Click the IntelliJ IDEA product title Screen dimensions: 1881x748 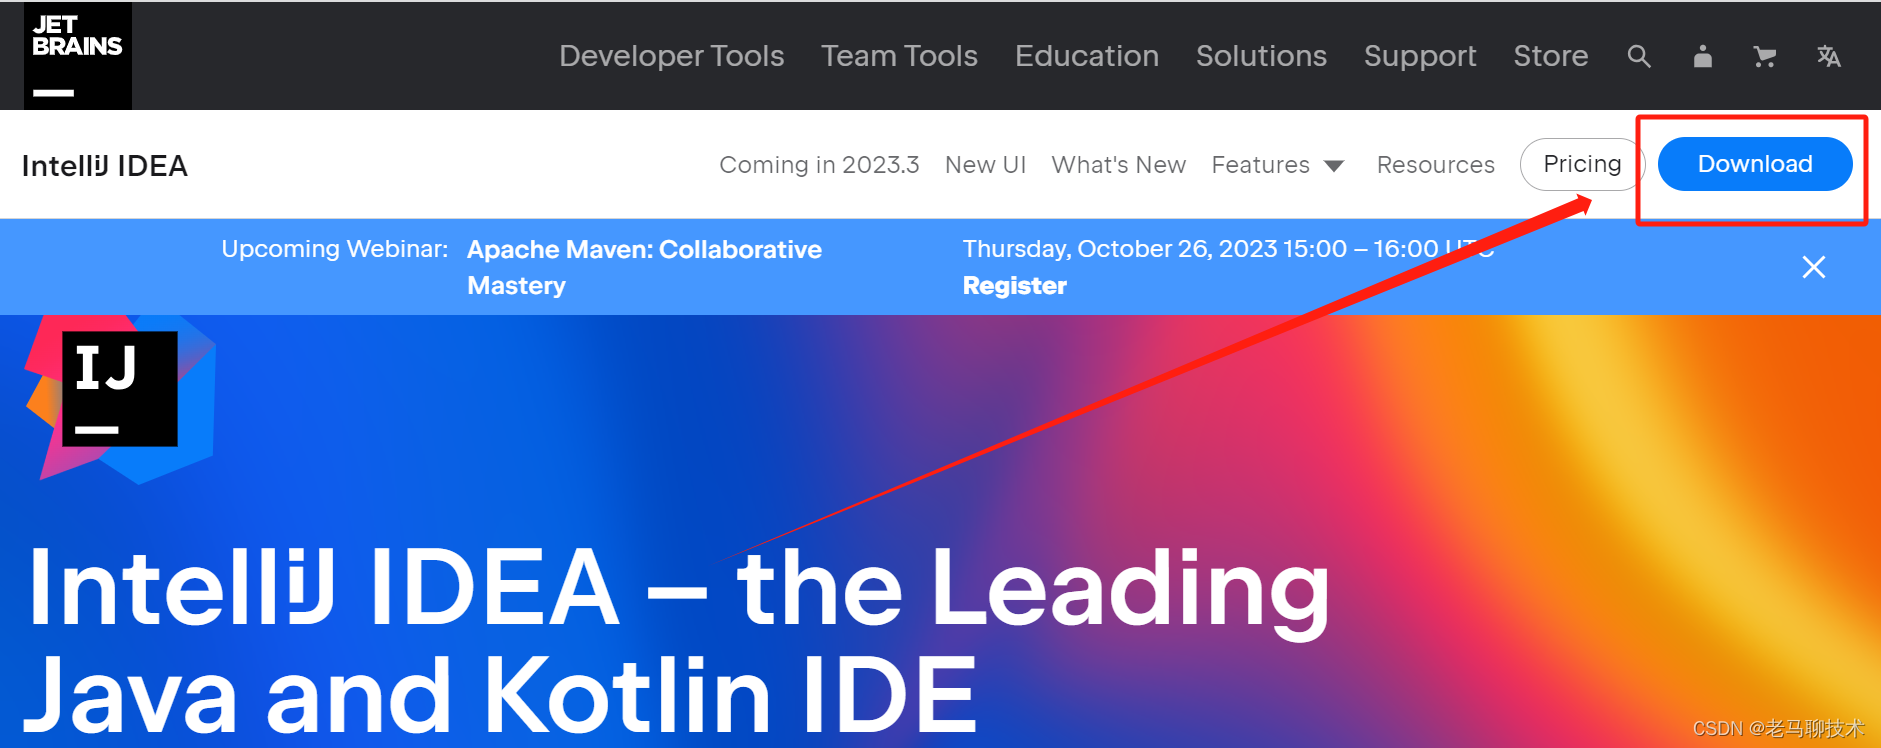tap(105, 166)
